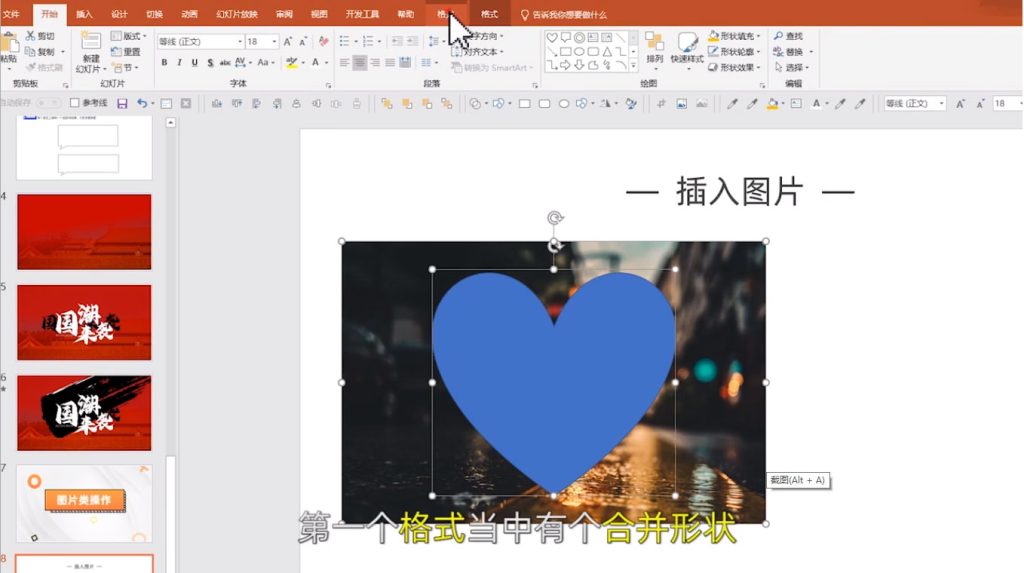1024x573 pixels.
Task: Click the undo arrow icon
Action: (142, 103)
